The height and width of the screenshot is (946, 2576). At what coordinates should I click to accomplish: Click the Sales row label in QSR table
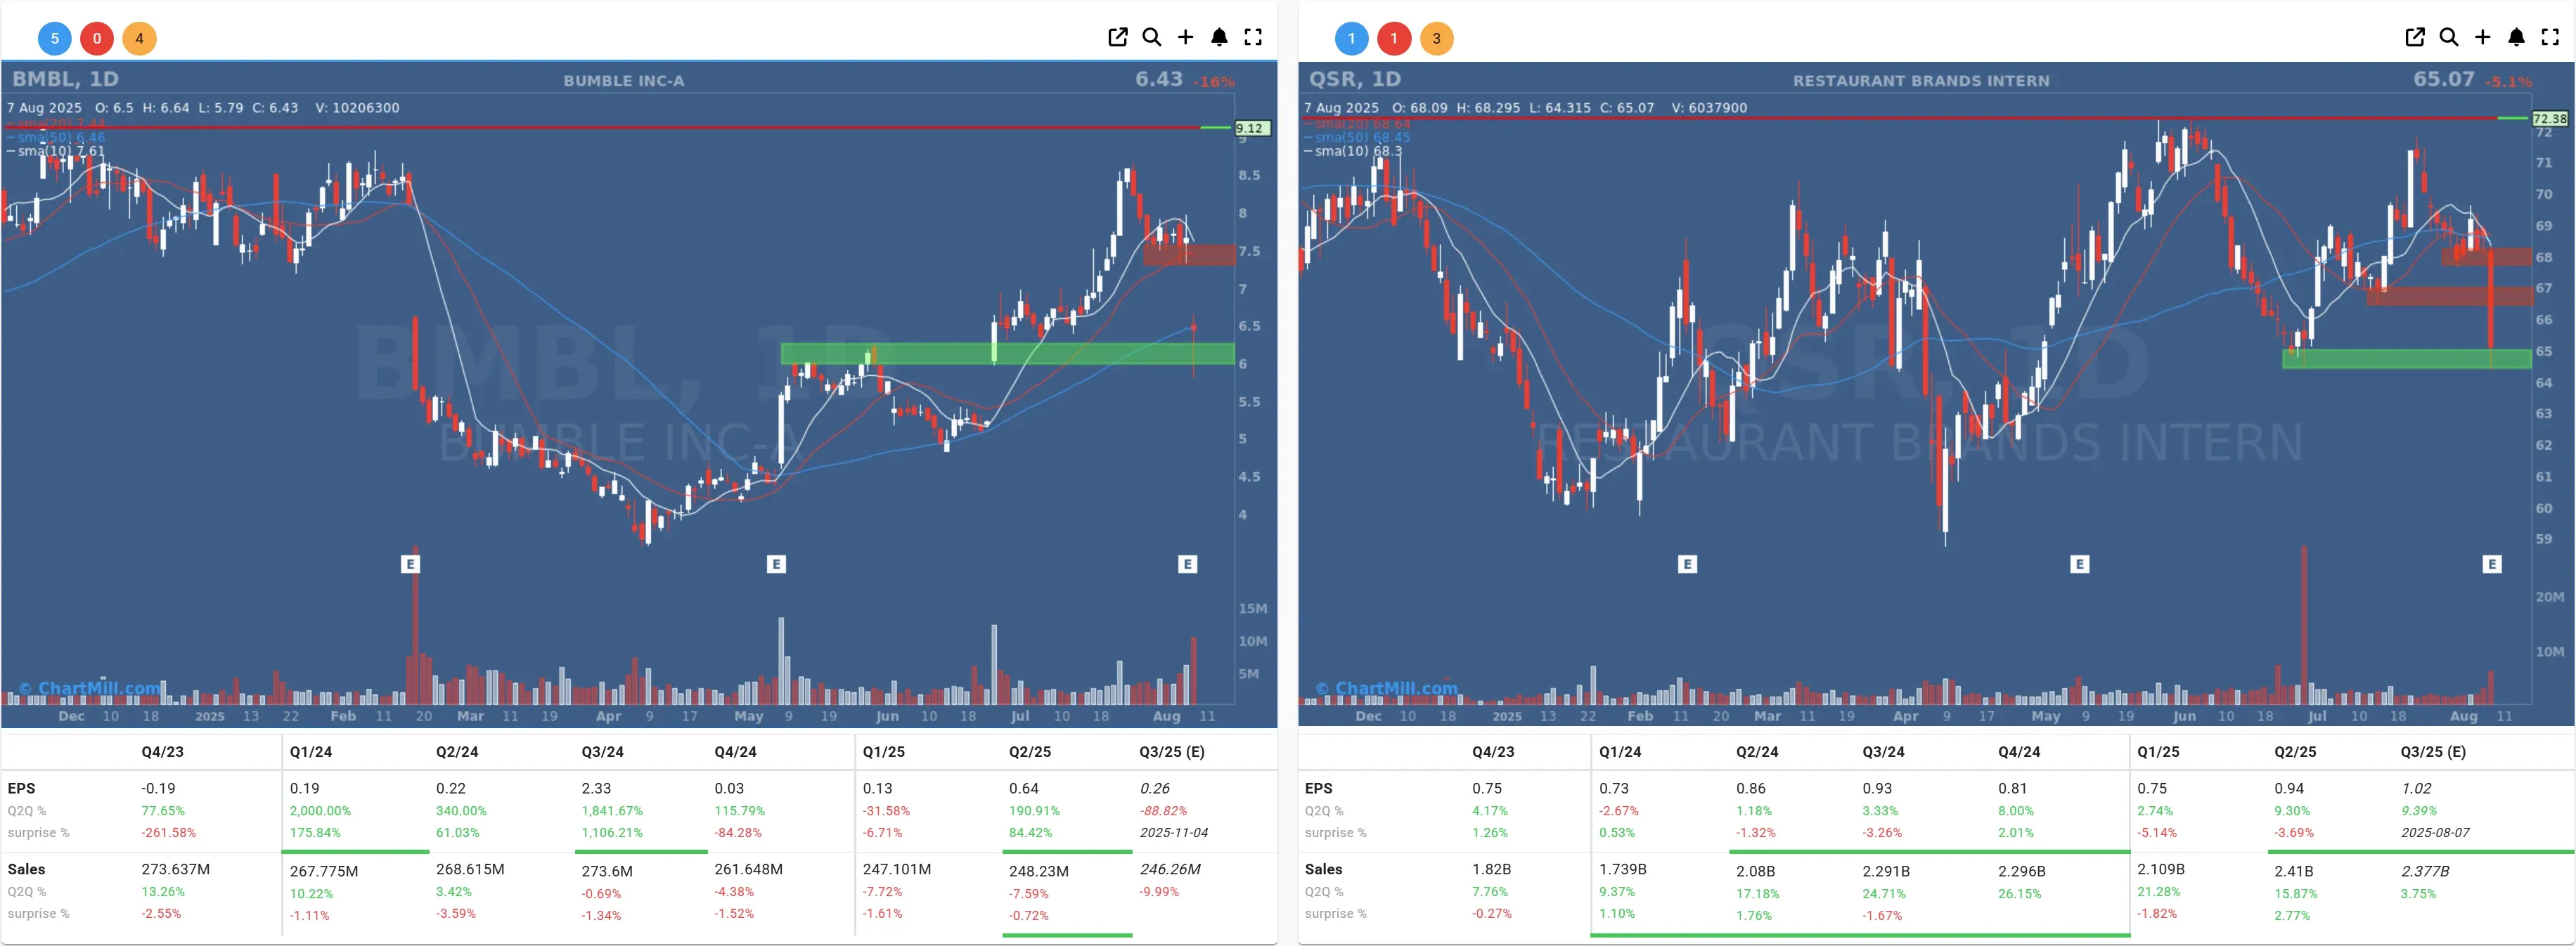1323,870
